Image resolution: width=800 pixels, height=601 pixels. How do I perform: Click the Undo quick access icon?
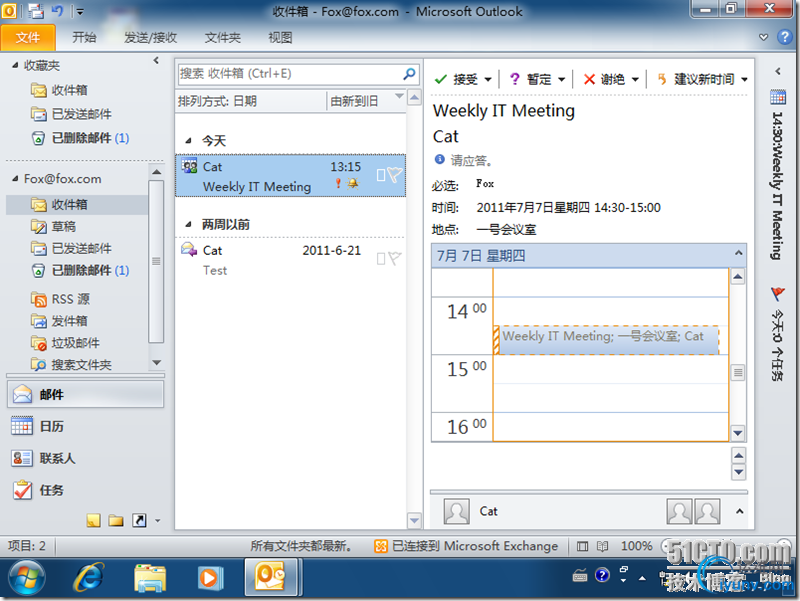[58, 11]
